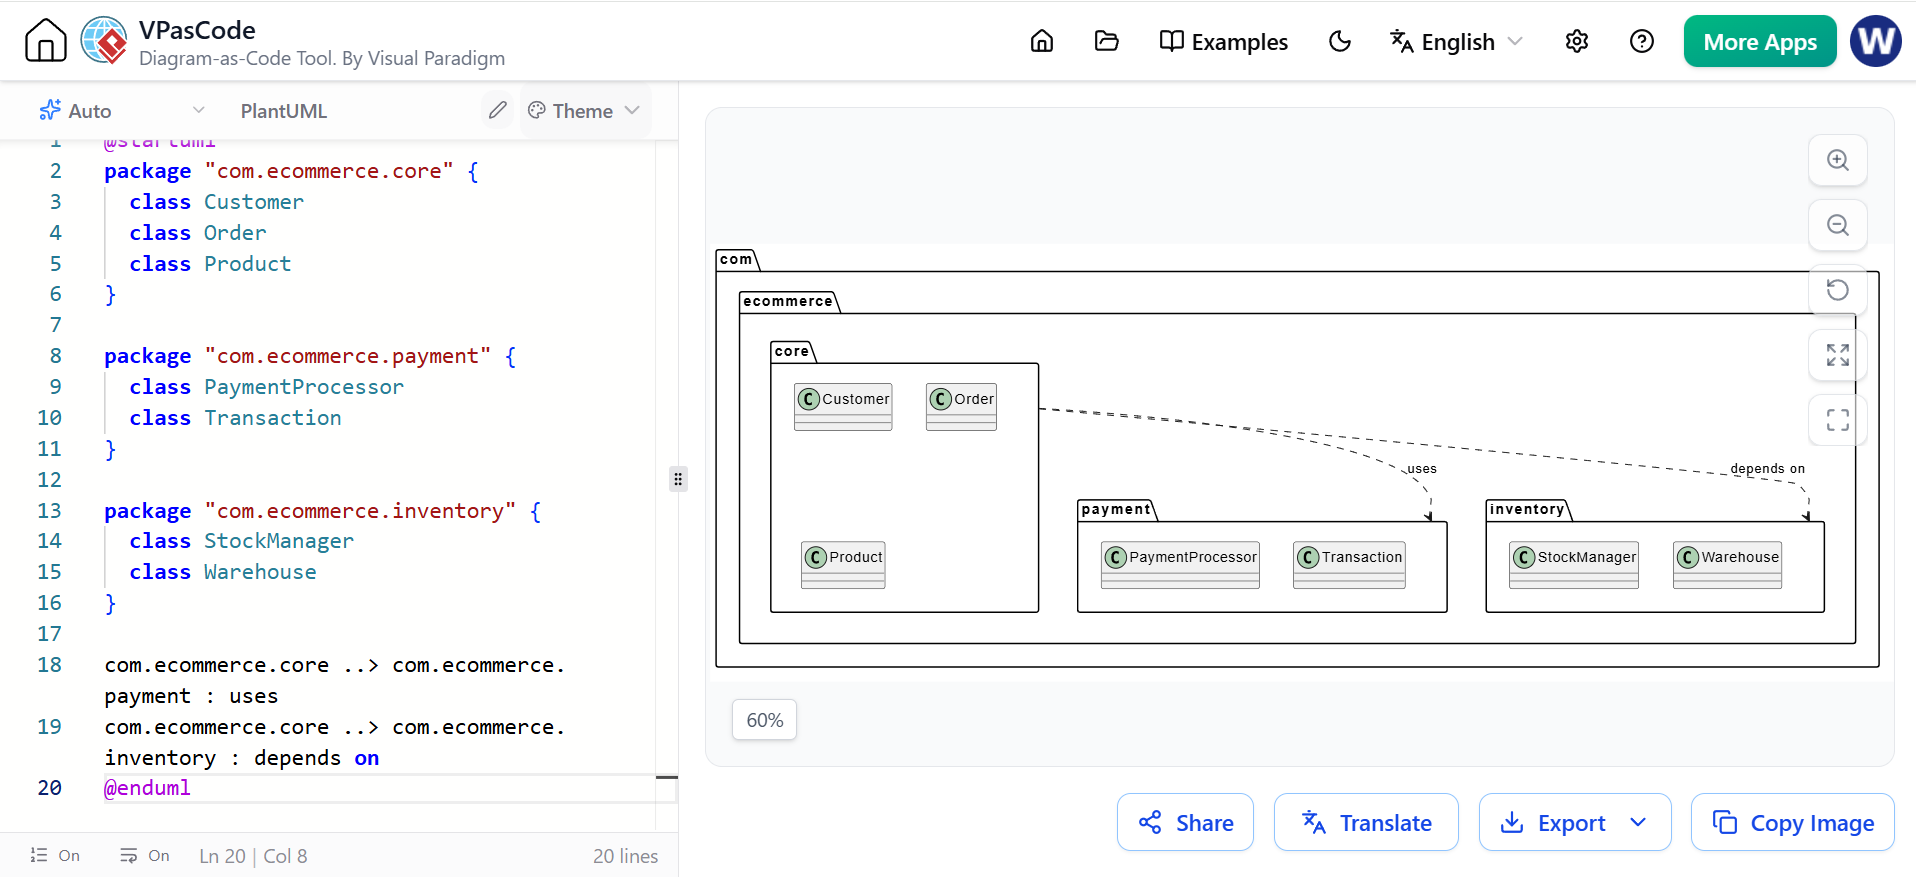Click the 'com' package tab

[x=736, y=260]
